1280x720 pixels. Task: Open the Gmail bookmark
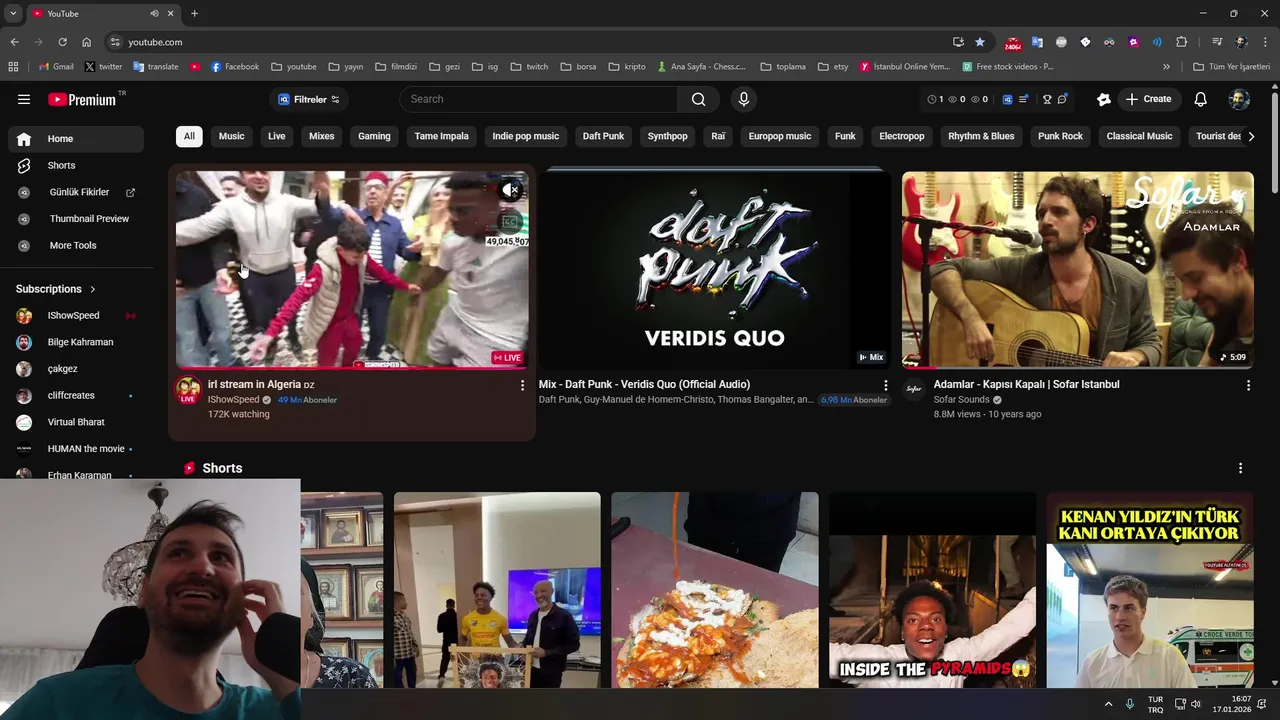(x=56, y=67)
